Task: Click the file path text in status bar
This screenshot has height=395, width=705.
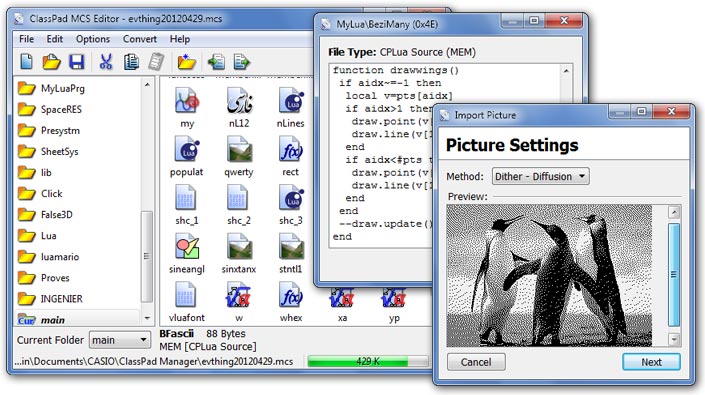Action: 153,361
